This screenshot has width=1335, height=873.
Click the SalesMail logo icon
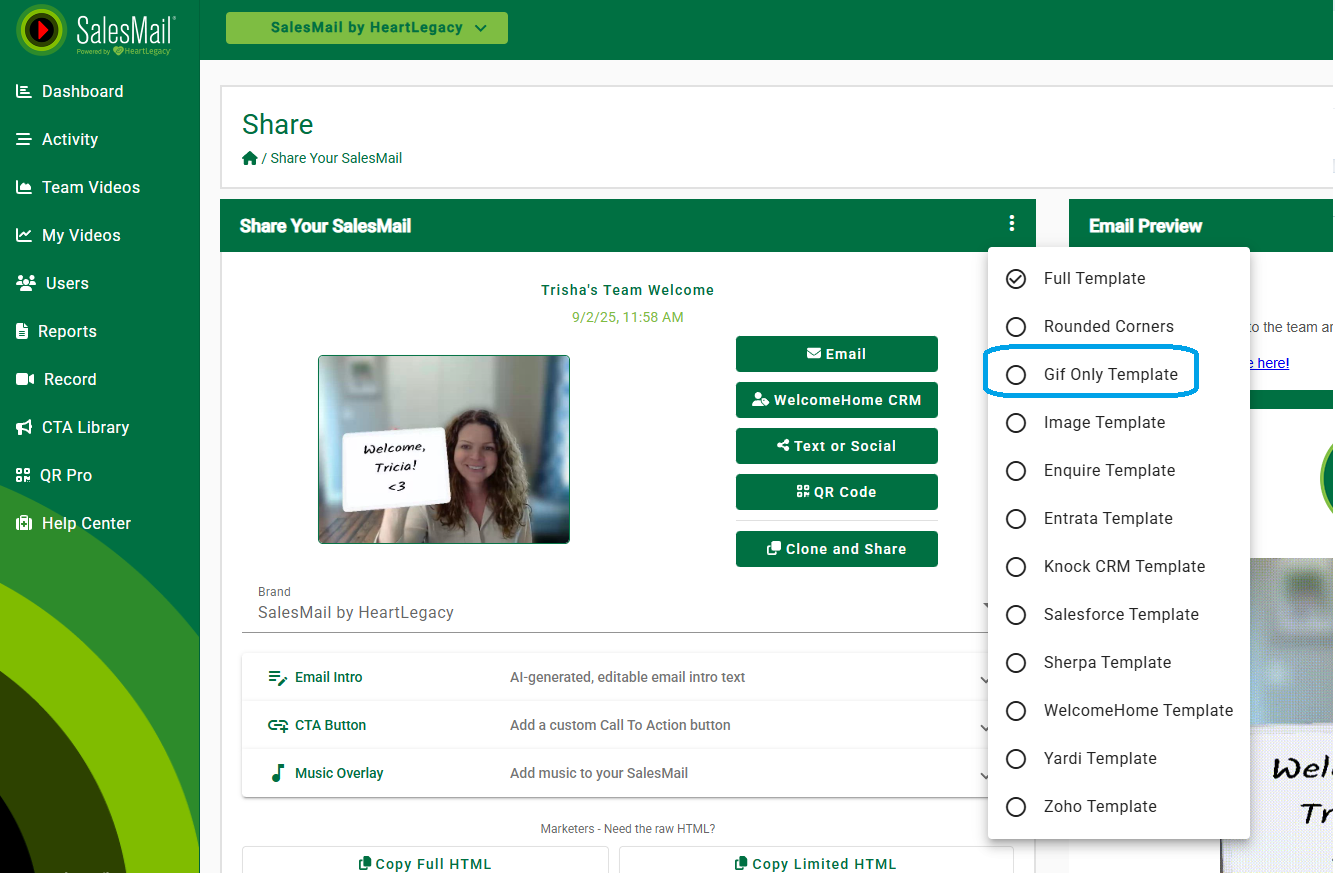42,30
